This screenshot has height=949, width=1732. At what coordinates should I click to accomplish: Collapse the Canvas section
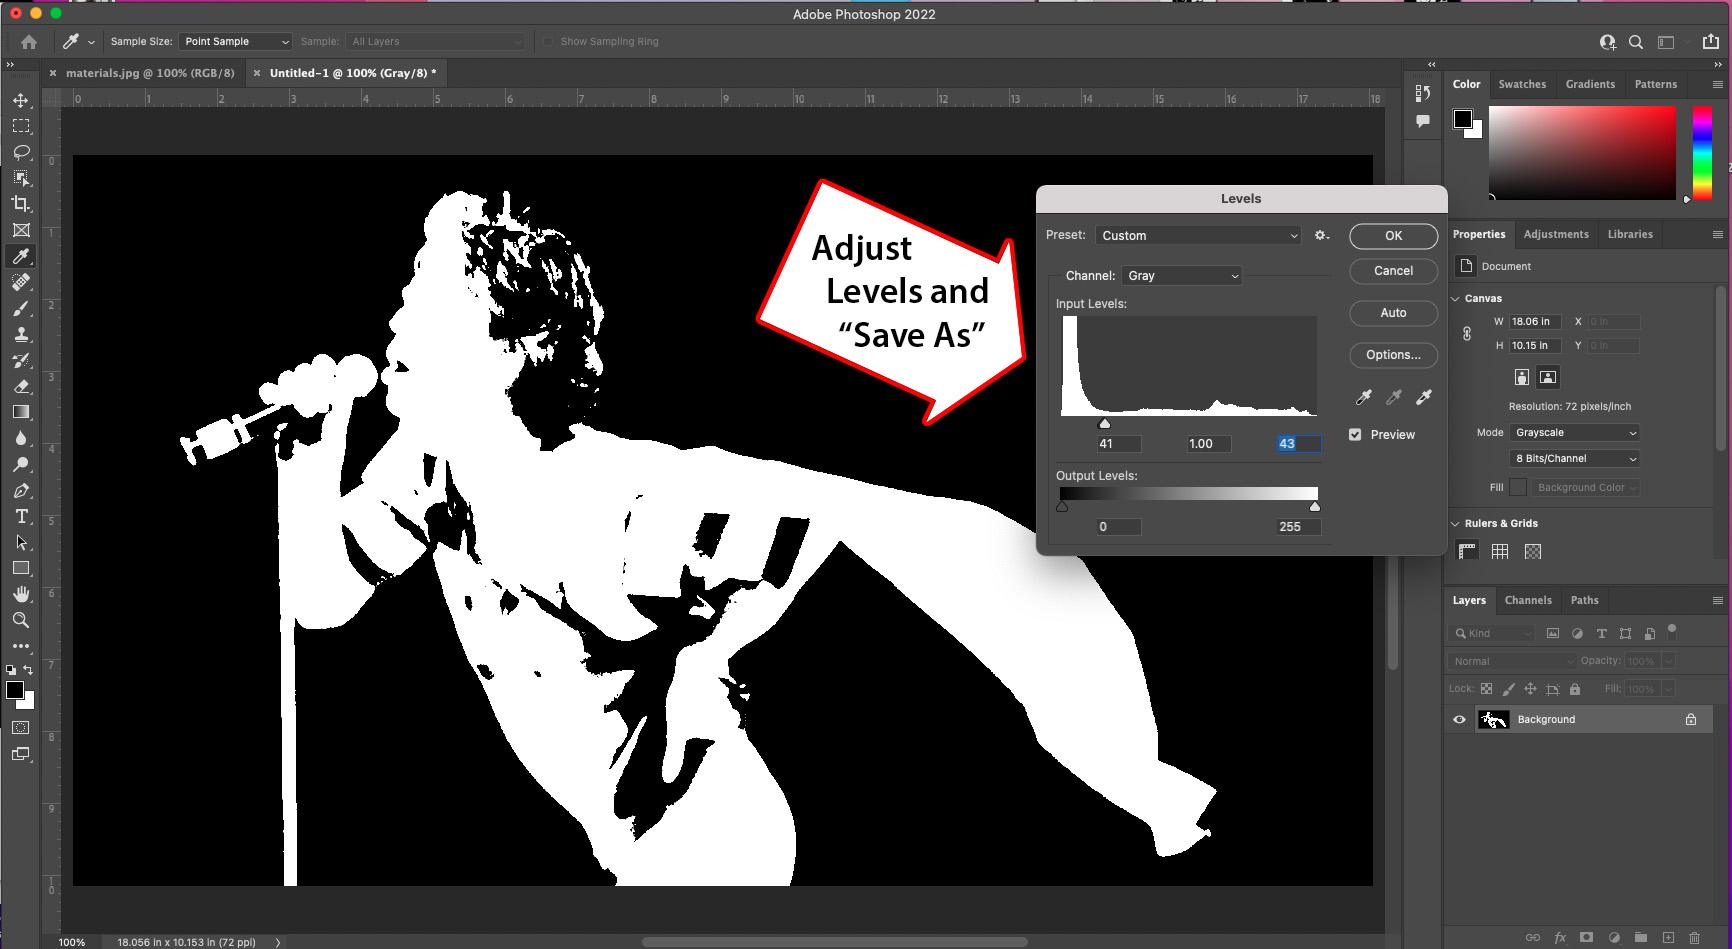1456,299
